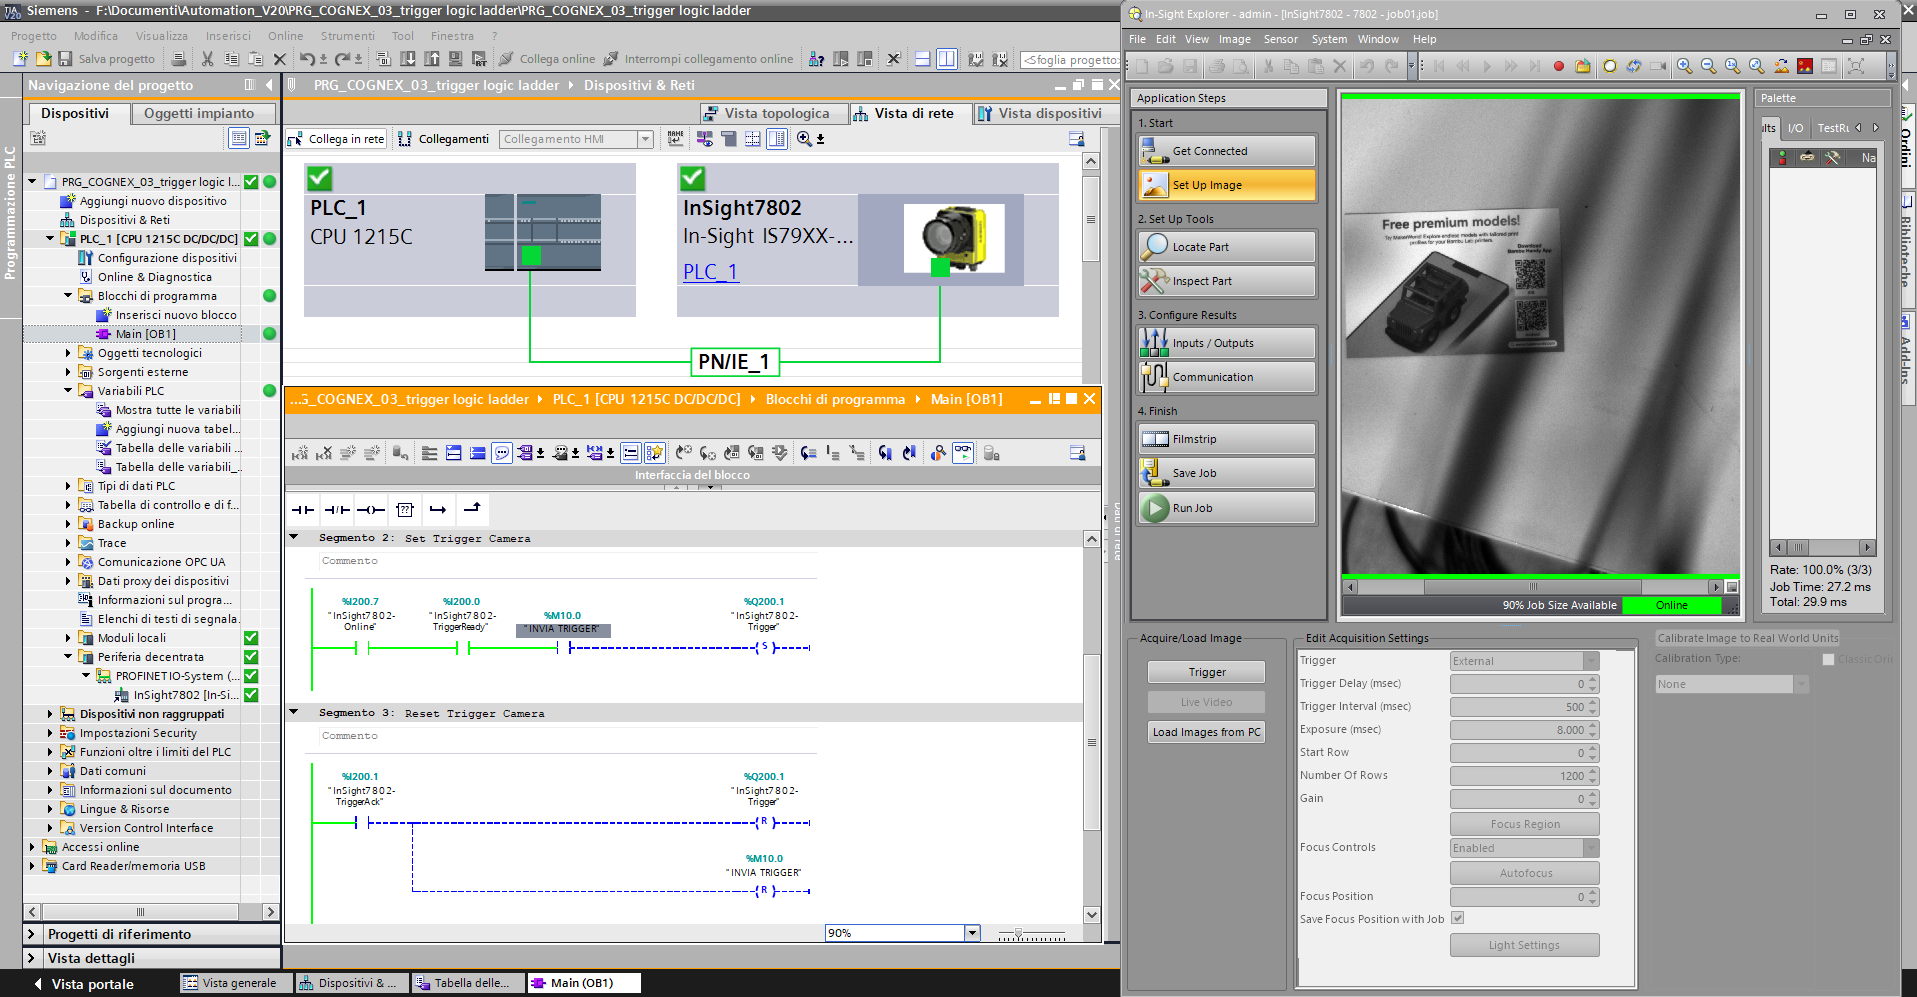
Task: Open the Image menu in In-Sight Explorer
Action: point(1234,39)
